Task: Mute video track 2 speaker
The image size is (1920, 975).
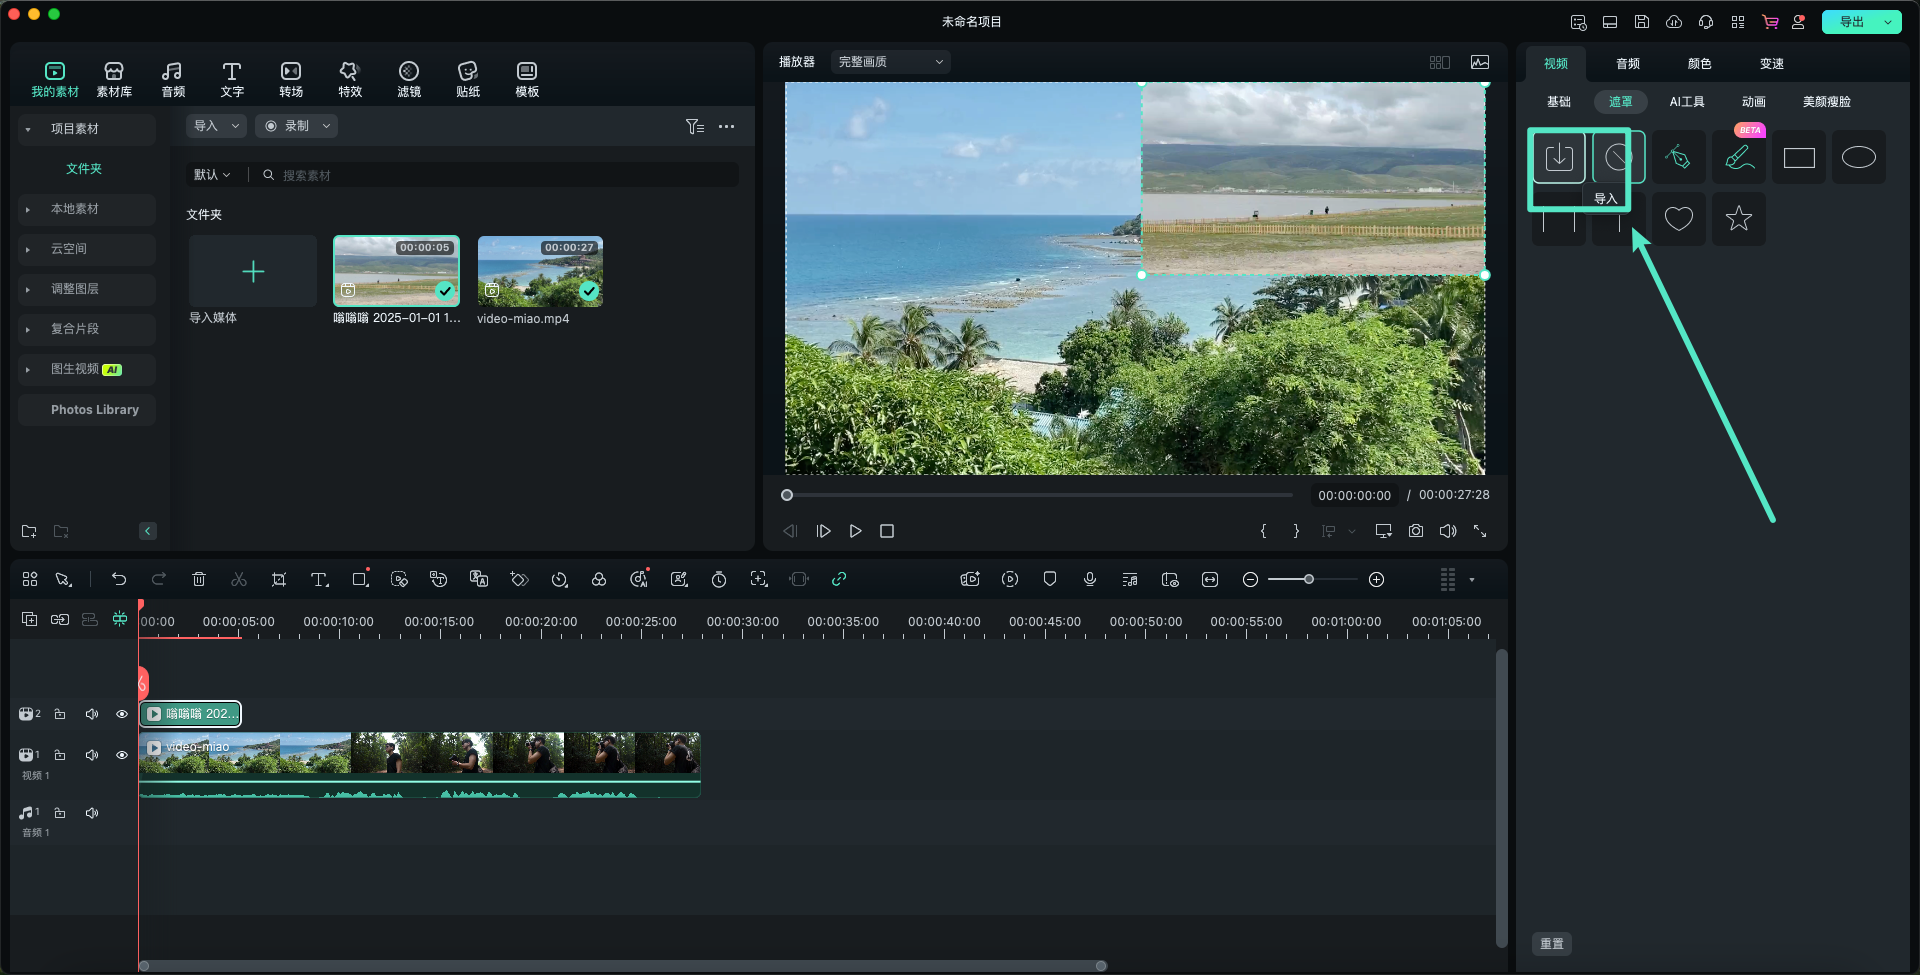Action: 92,714
